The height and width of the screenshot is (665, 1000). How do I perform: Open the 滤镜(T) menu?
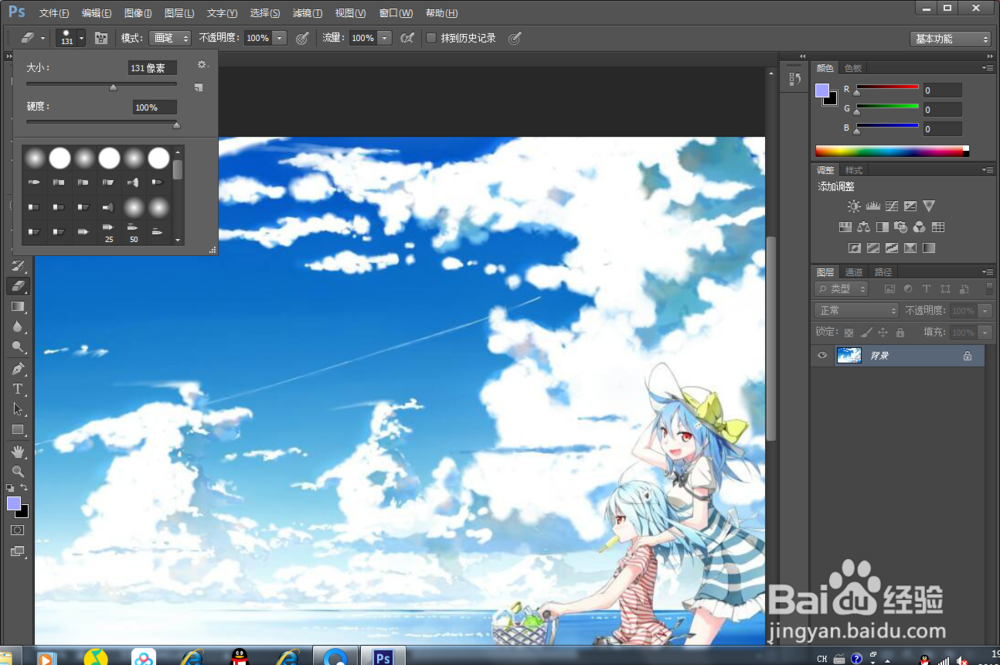pos(307,13)
